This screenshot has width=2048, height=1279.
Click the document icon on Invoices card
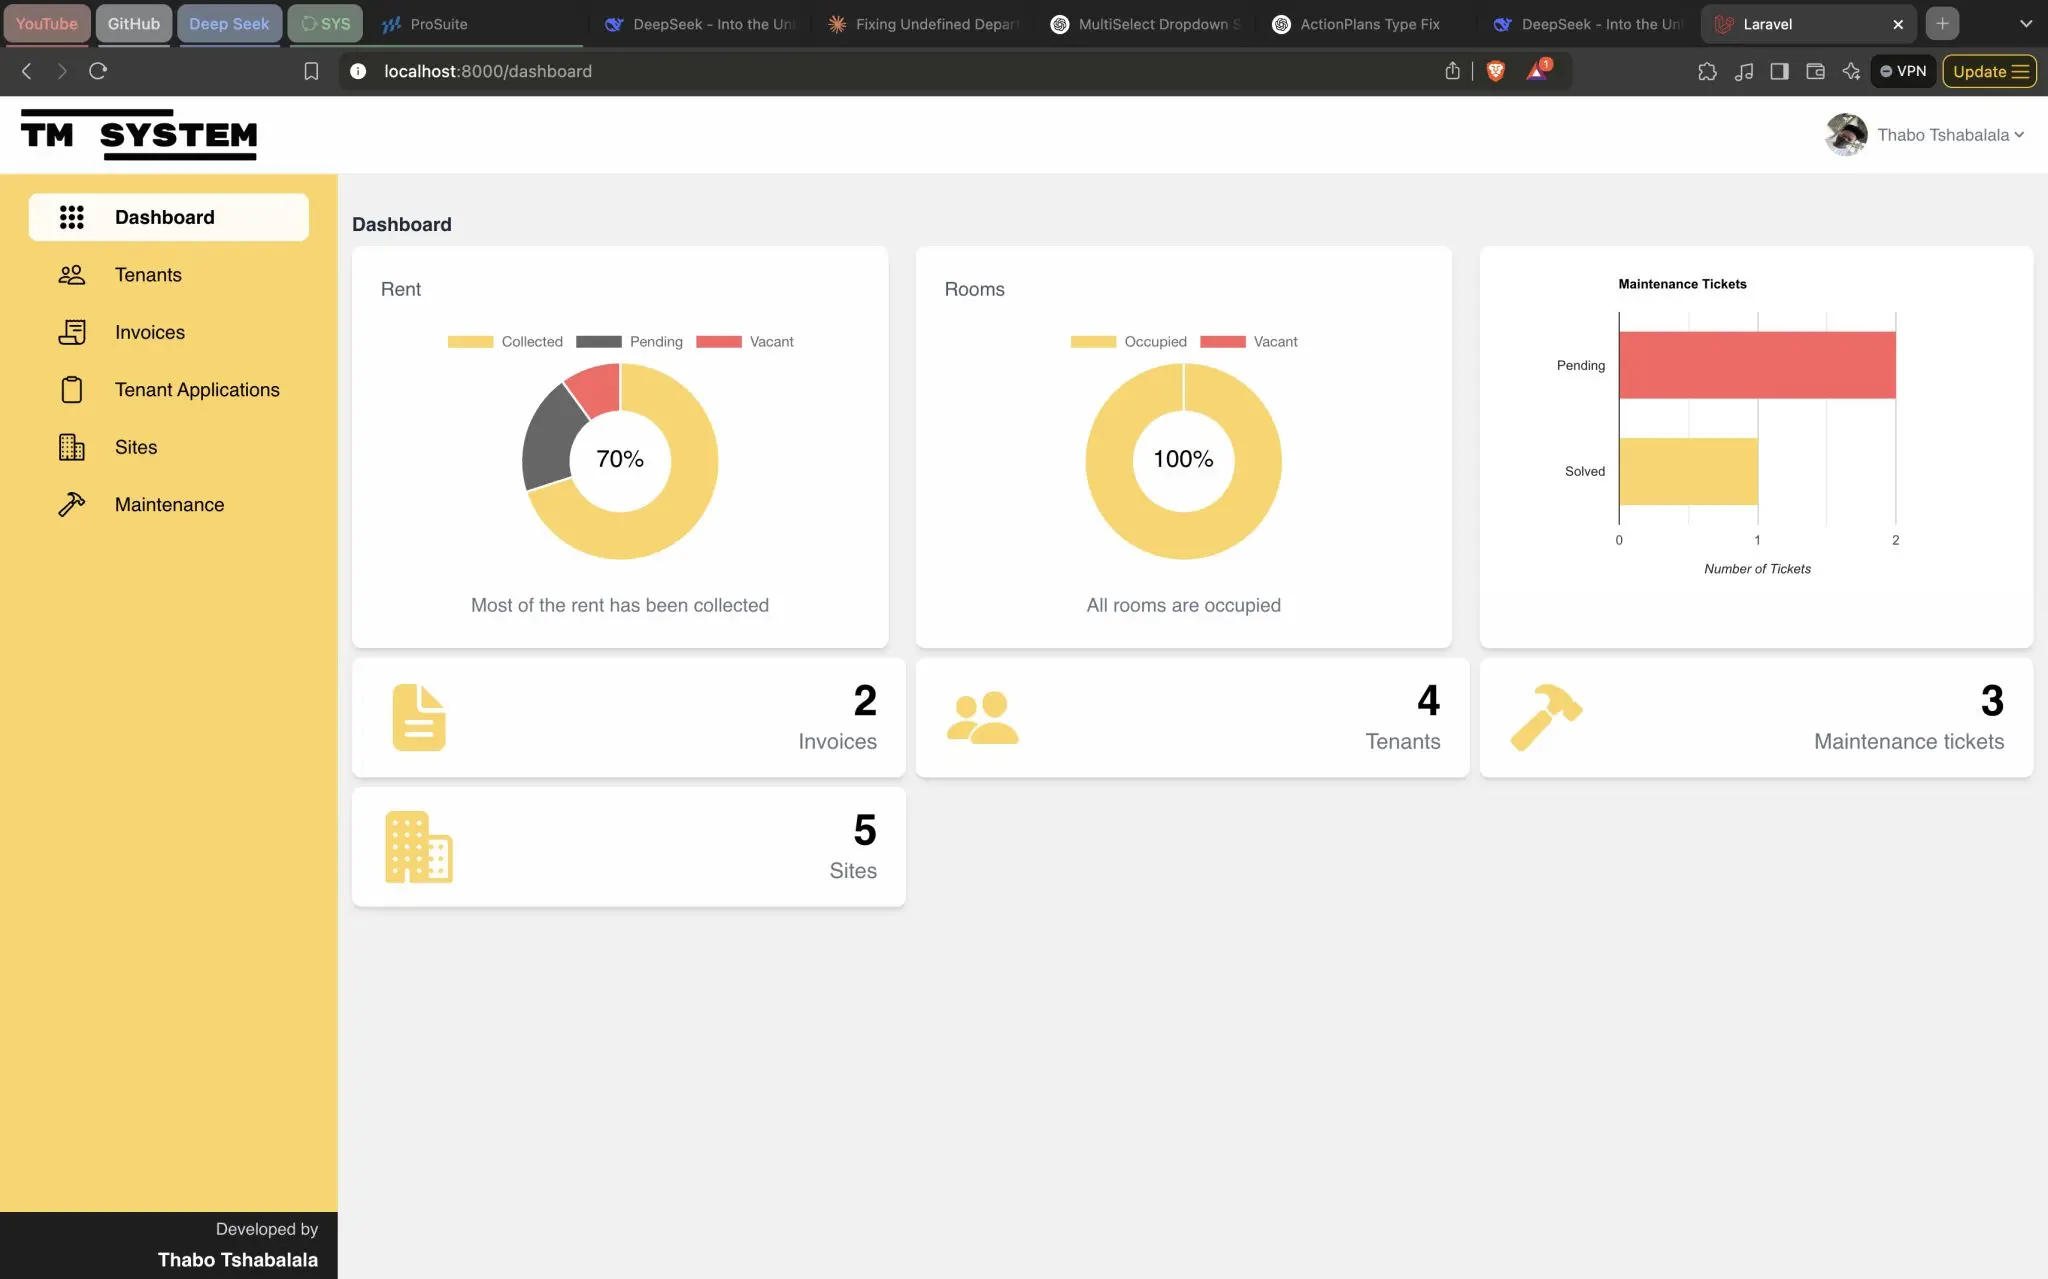pyautogui.click(x=419, y=716)
